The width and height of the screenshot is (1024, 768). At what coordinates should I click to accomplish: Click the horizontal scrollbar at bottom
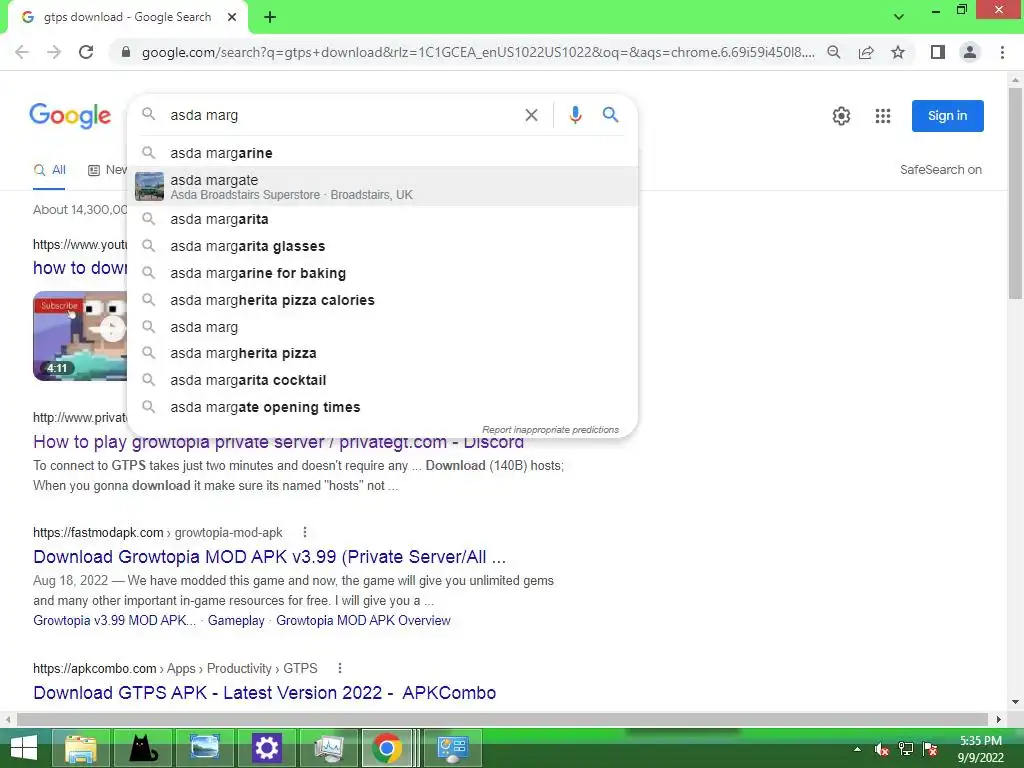502,719
